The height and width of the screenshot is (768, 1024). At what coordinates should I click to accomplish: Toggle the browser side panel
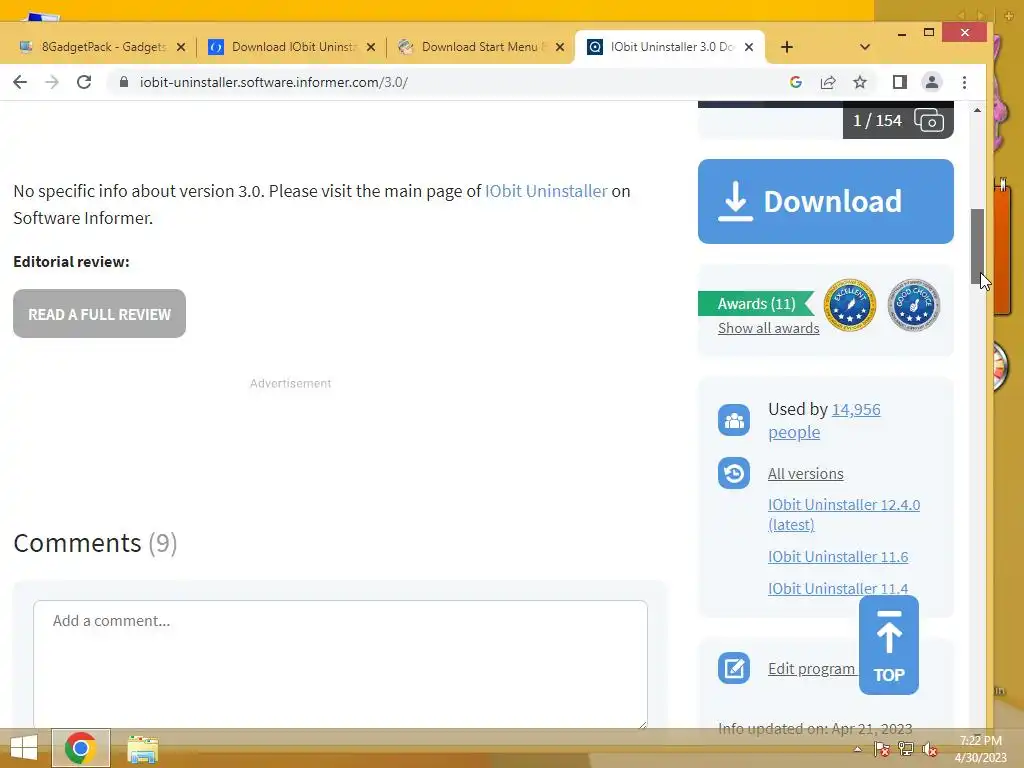click(x=899, y=82)
